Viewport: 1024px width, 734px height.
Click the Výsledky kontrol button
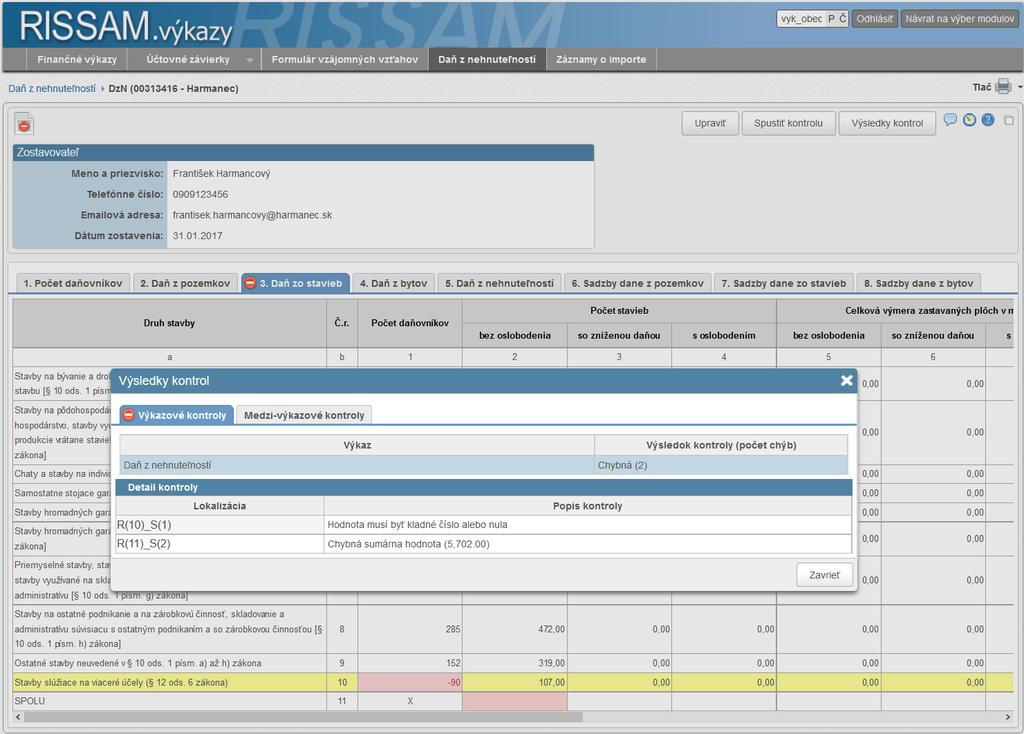tap(887, 123)
